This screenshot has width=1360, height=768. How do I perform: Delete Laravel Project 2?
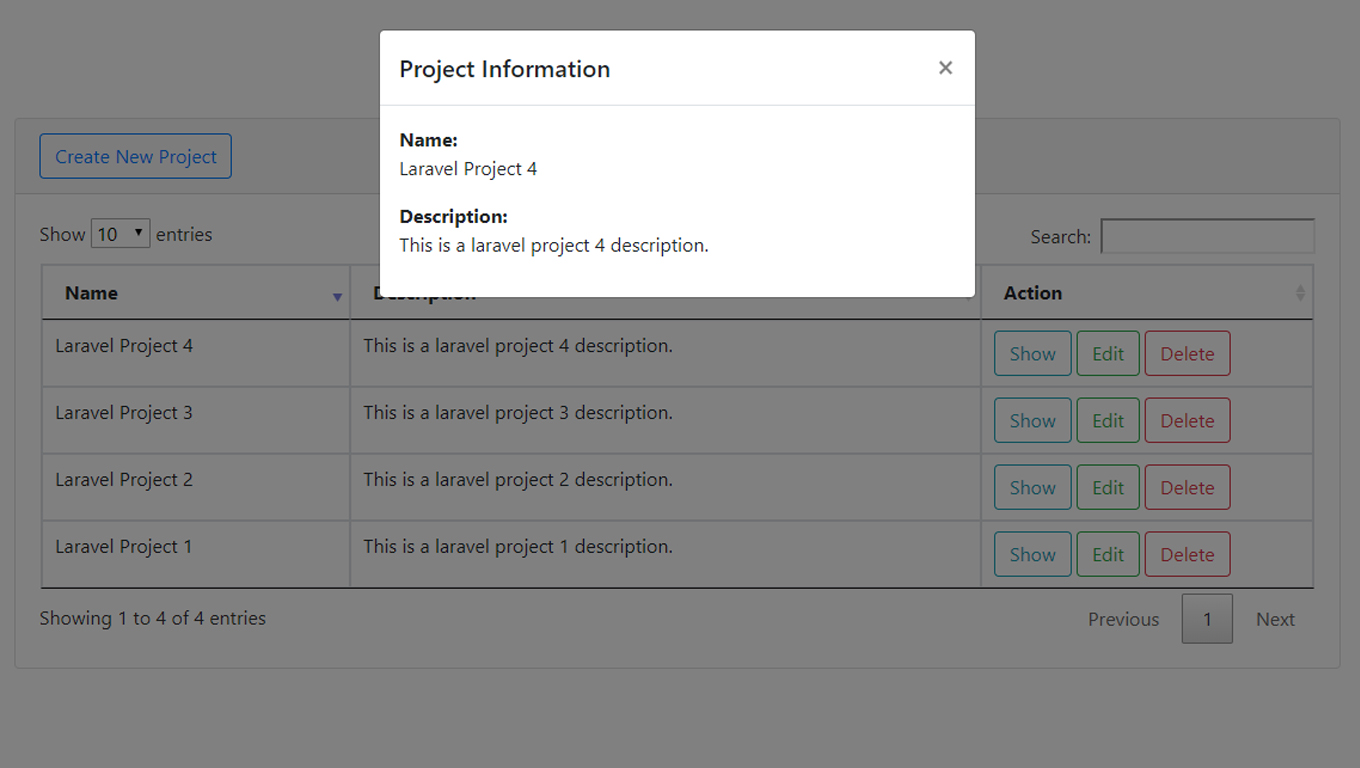[x=1187, y=488]
